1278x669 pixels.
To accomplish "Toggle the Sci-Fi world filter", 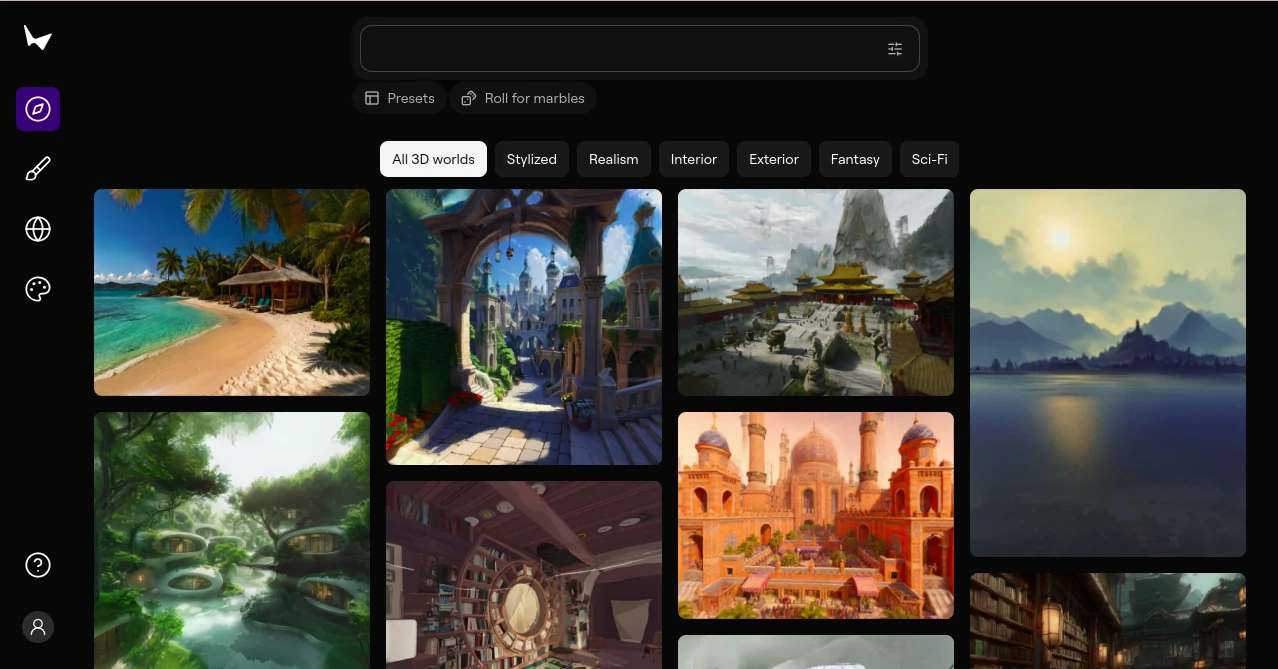I will [x=929, y=158].
